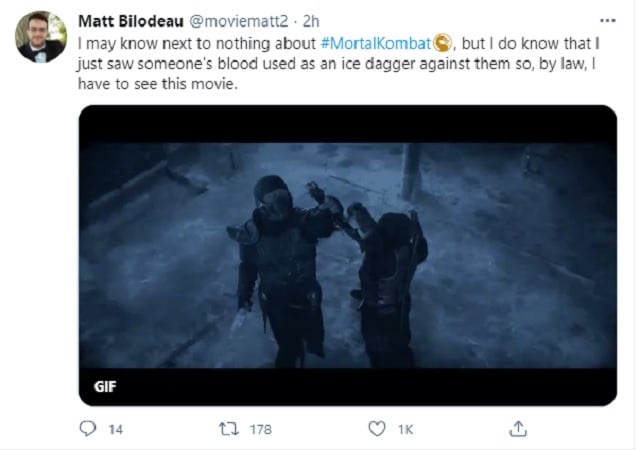This screenshot has height=450, width=640.
Task: Show the 178 retweets count
Action: [261, 429]
